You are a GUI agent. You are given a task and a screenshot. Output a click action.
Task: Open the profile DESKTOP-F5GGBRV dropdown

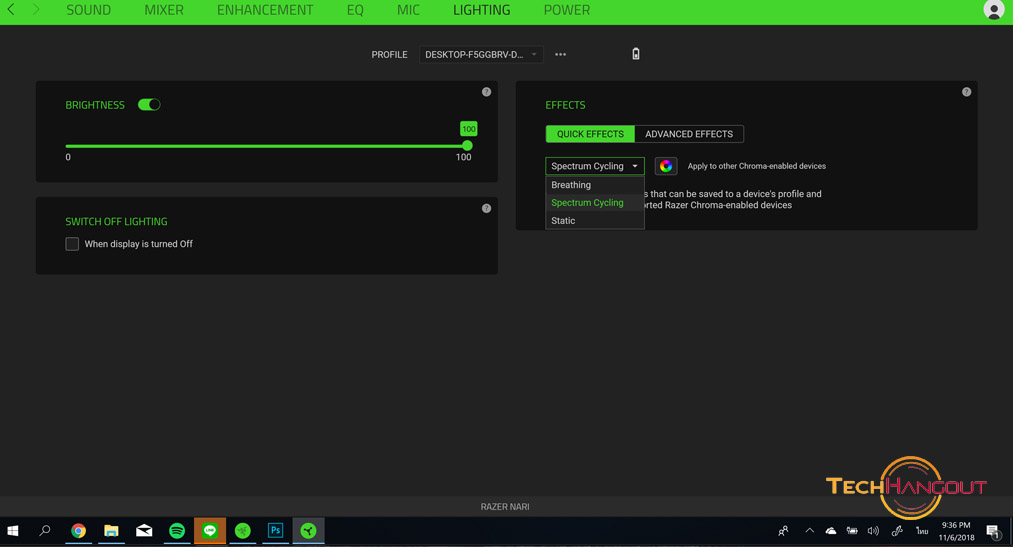481,54
